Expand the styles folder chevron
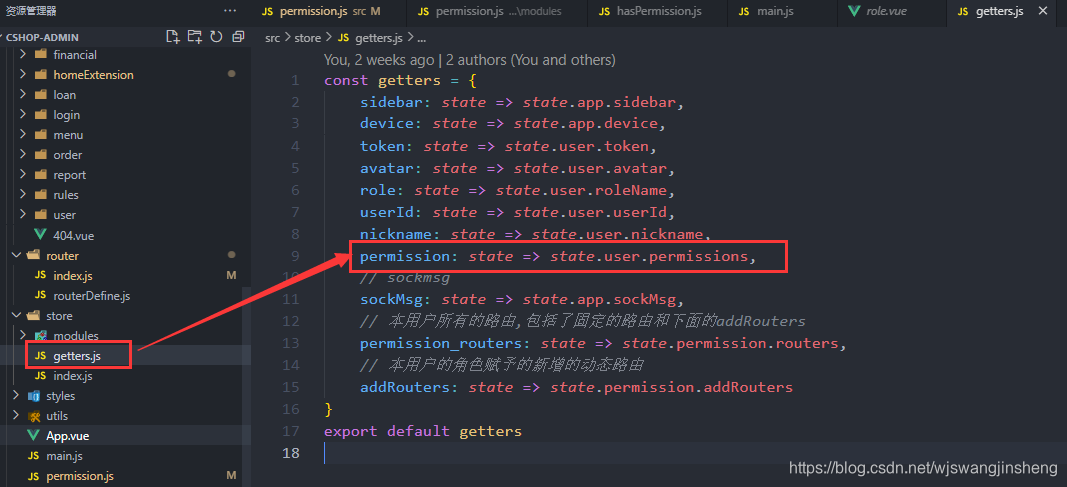 coord(16,396)
